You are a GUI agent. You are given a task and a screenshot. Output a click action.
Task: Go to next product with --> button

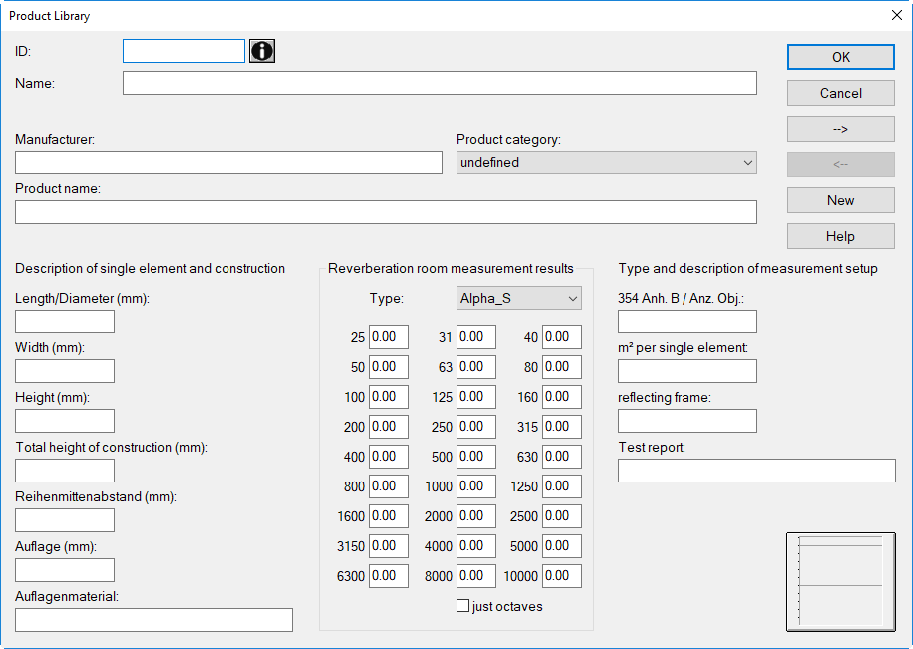(x=840, y=129)
